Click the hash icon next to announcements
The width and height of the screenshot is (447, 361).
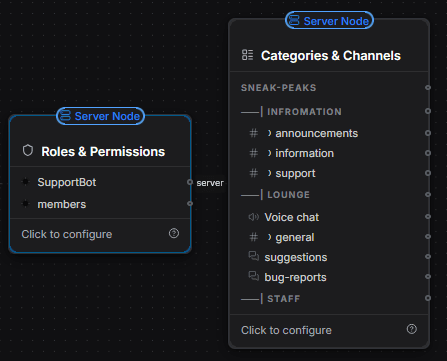[x=254, y=133]
